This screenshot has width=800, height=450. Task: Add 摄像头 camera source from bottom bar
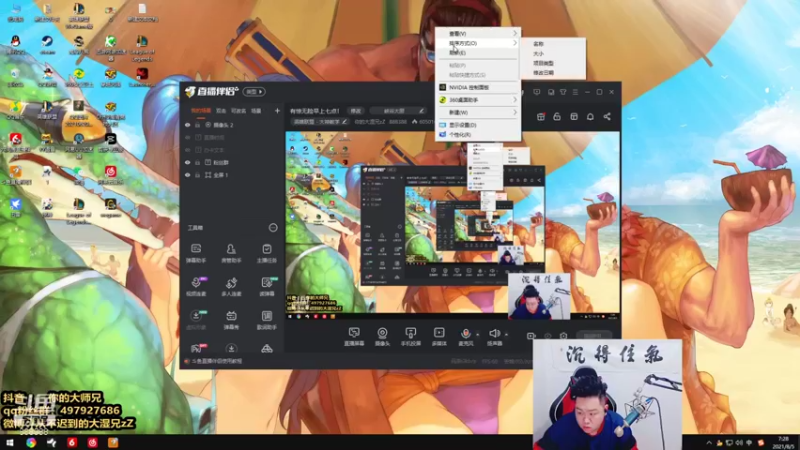[382, 337]
